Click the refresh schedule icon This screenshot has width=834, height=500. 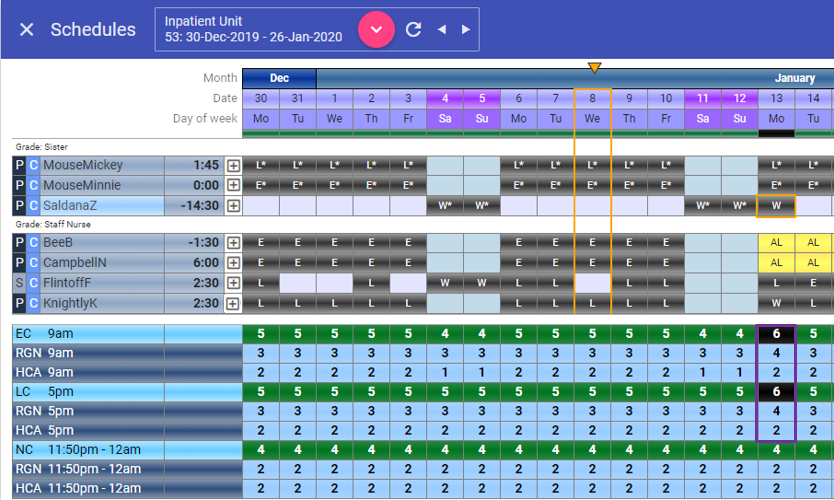click(413, 29)
